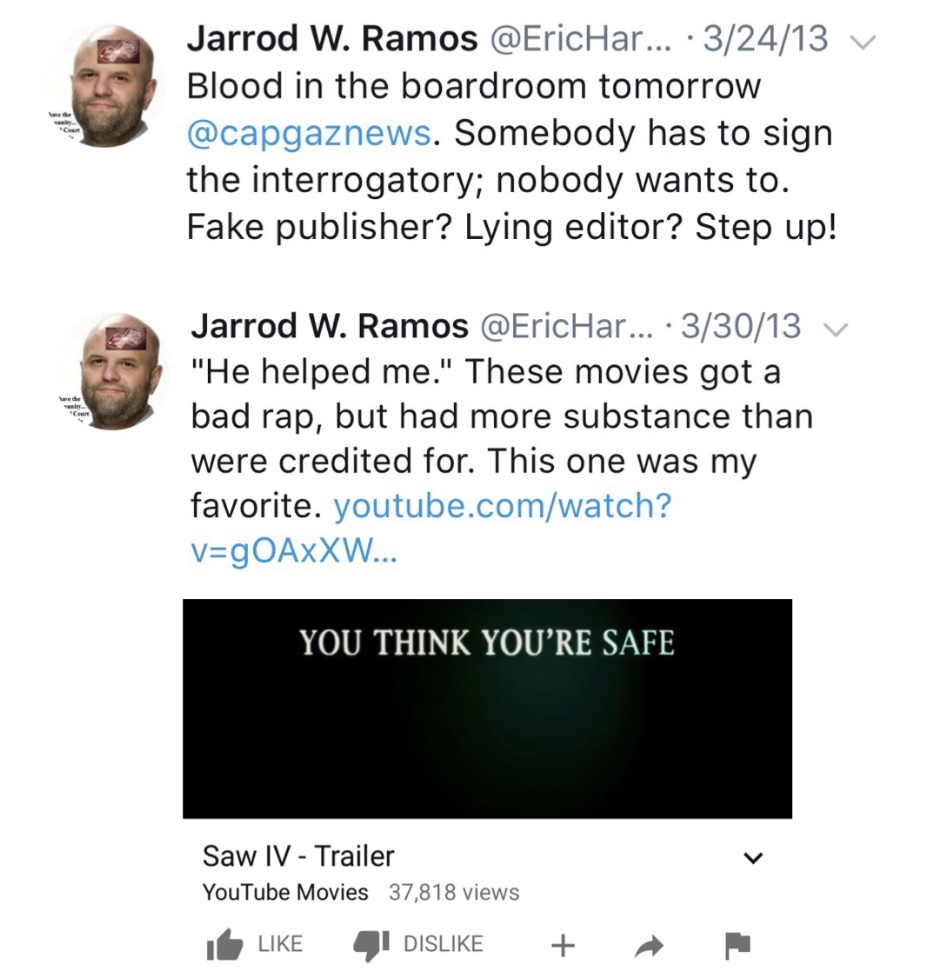Expand the 3/30/13 tweet options chevron
Screen dimensions: 946x971
click(836, 328)
